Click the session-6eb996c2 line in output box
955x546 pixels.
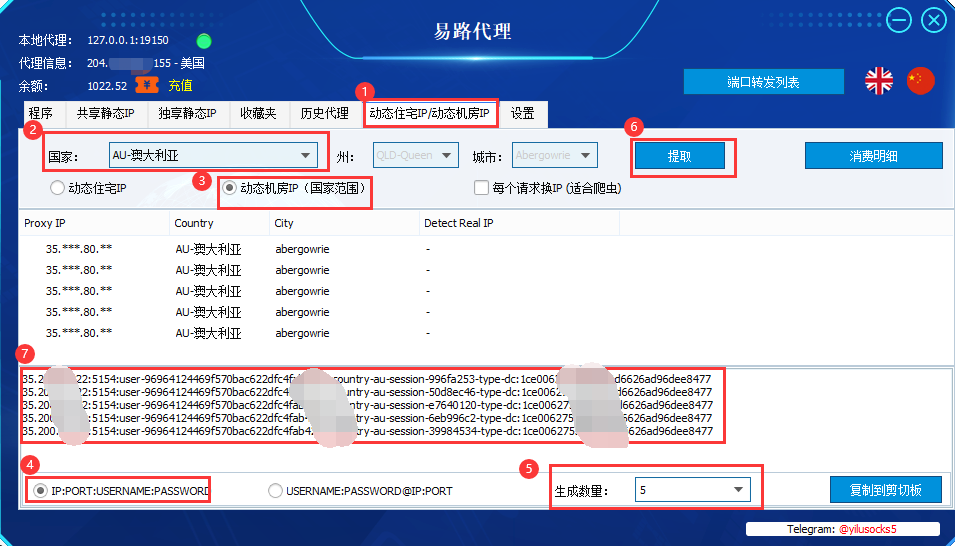coord(367,418)
